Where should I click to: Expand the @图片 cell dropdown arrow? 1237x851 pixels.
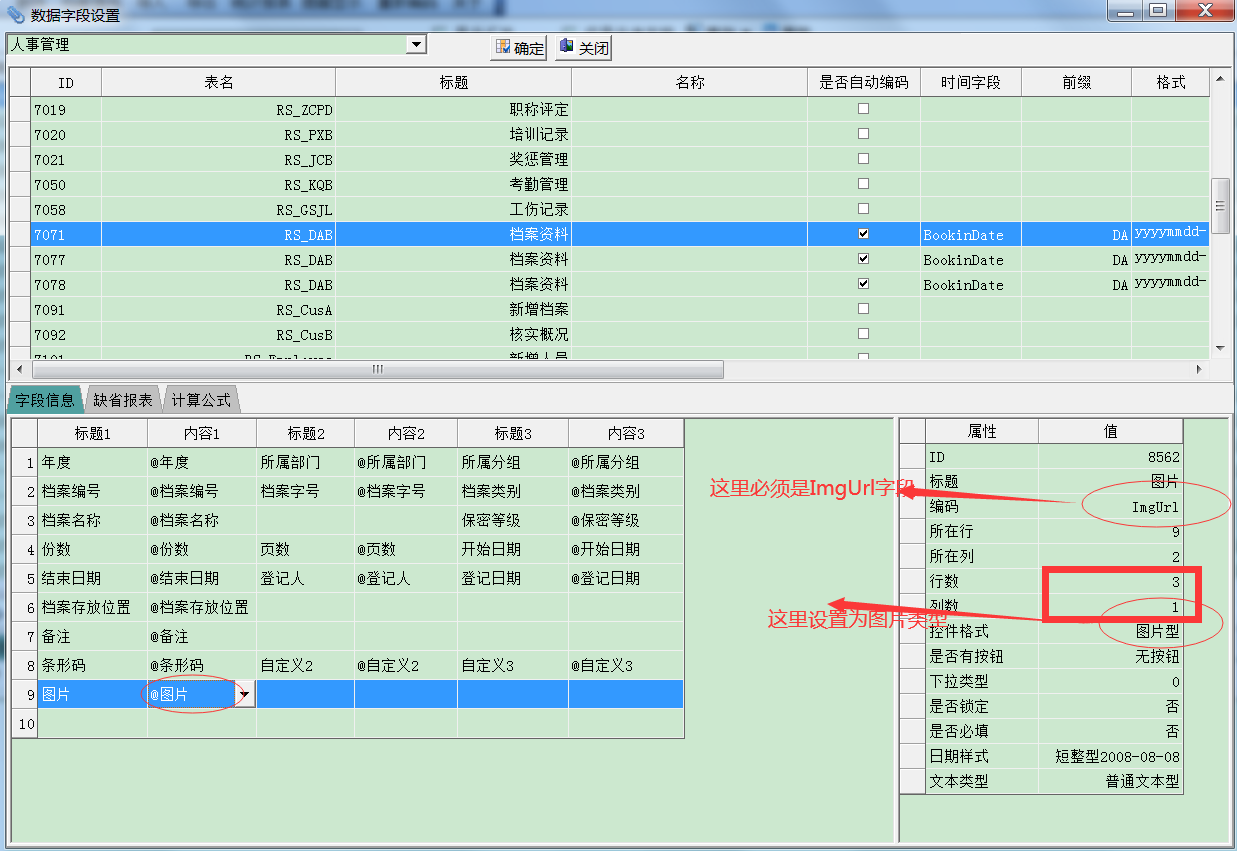(x=245, y=694)
